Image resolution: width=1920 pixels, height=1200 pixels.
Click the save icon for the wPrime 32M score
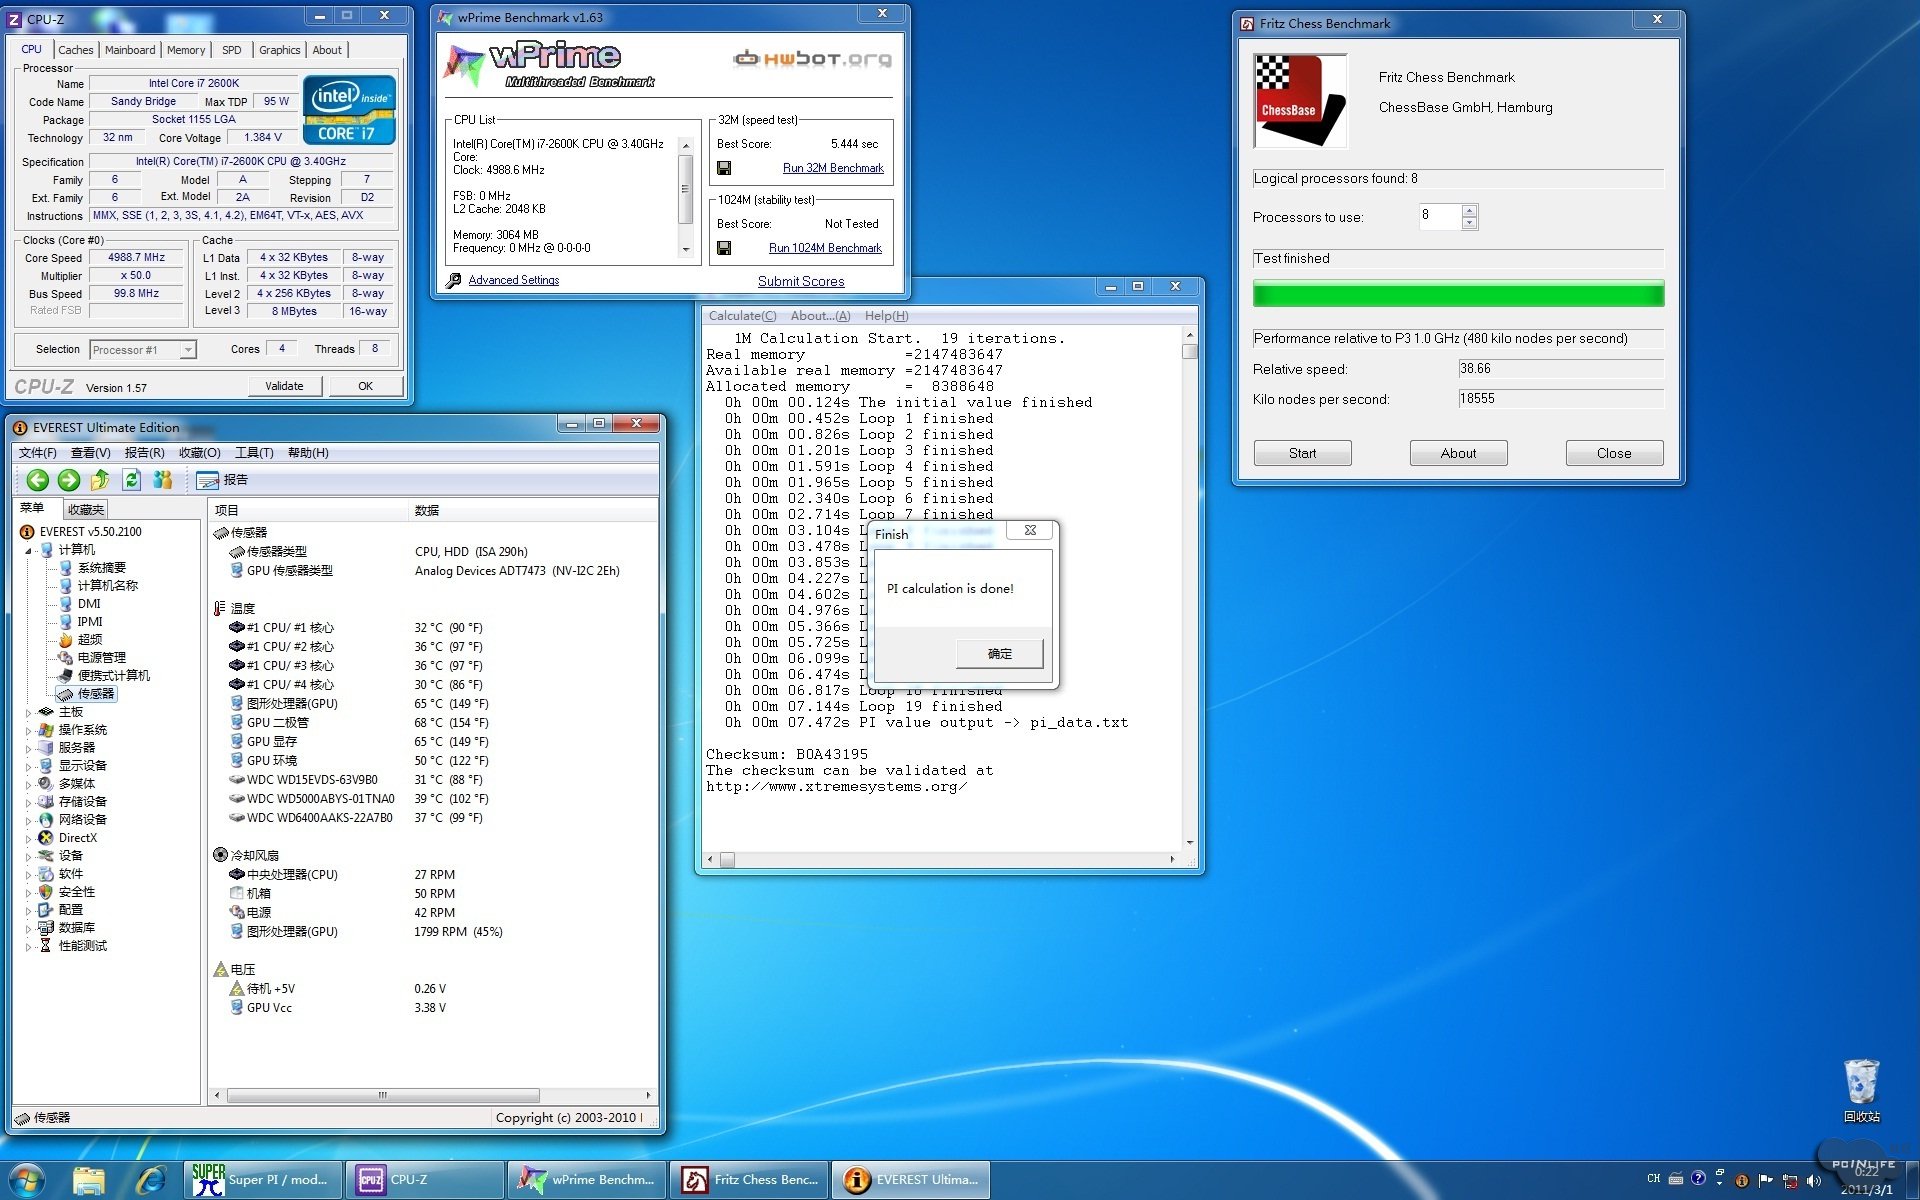pyautogui.click(x=724, y=168)
